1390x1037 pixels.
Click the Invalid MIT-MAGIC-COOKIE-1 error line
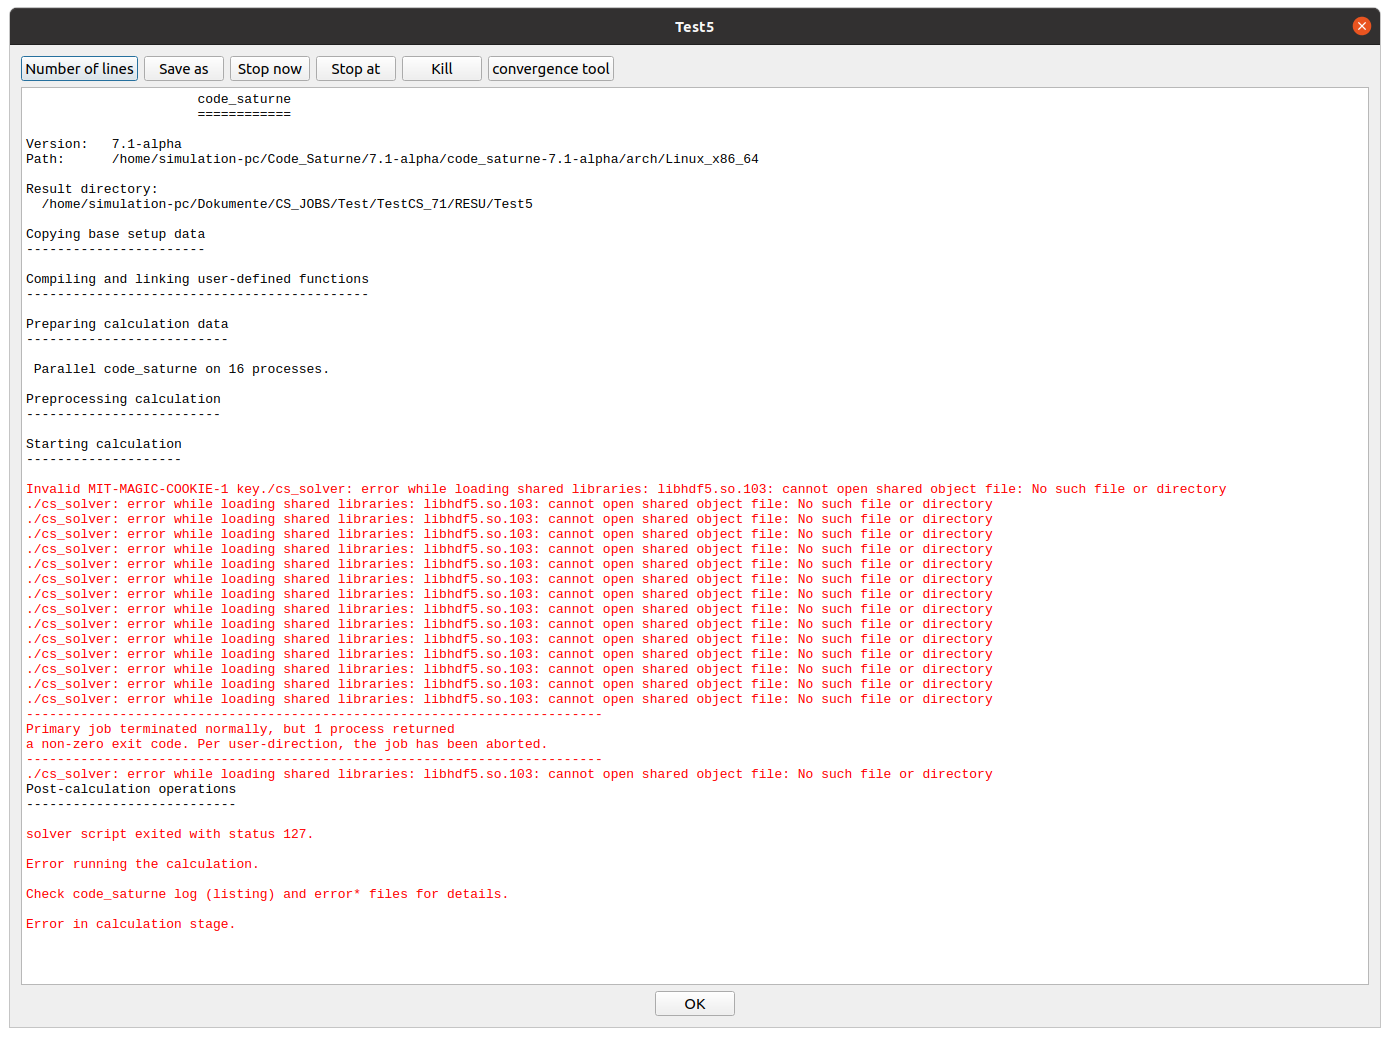[626, 489]
